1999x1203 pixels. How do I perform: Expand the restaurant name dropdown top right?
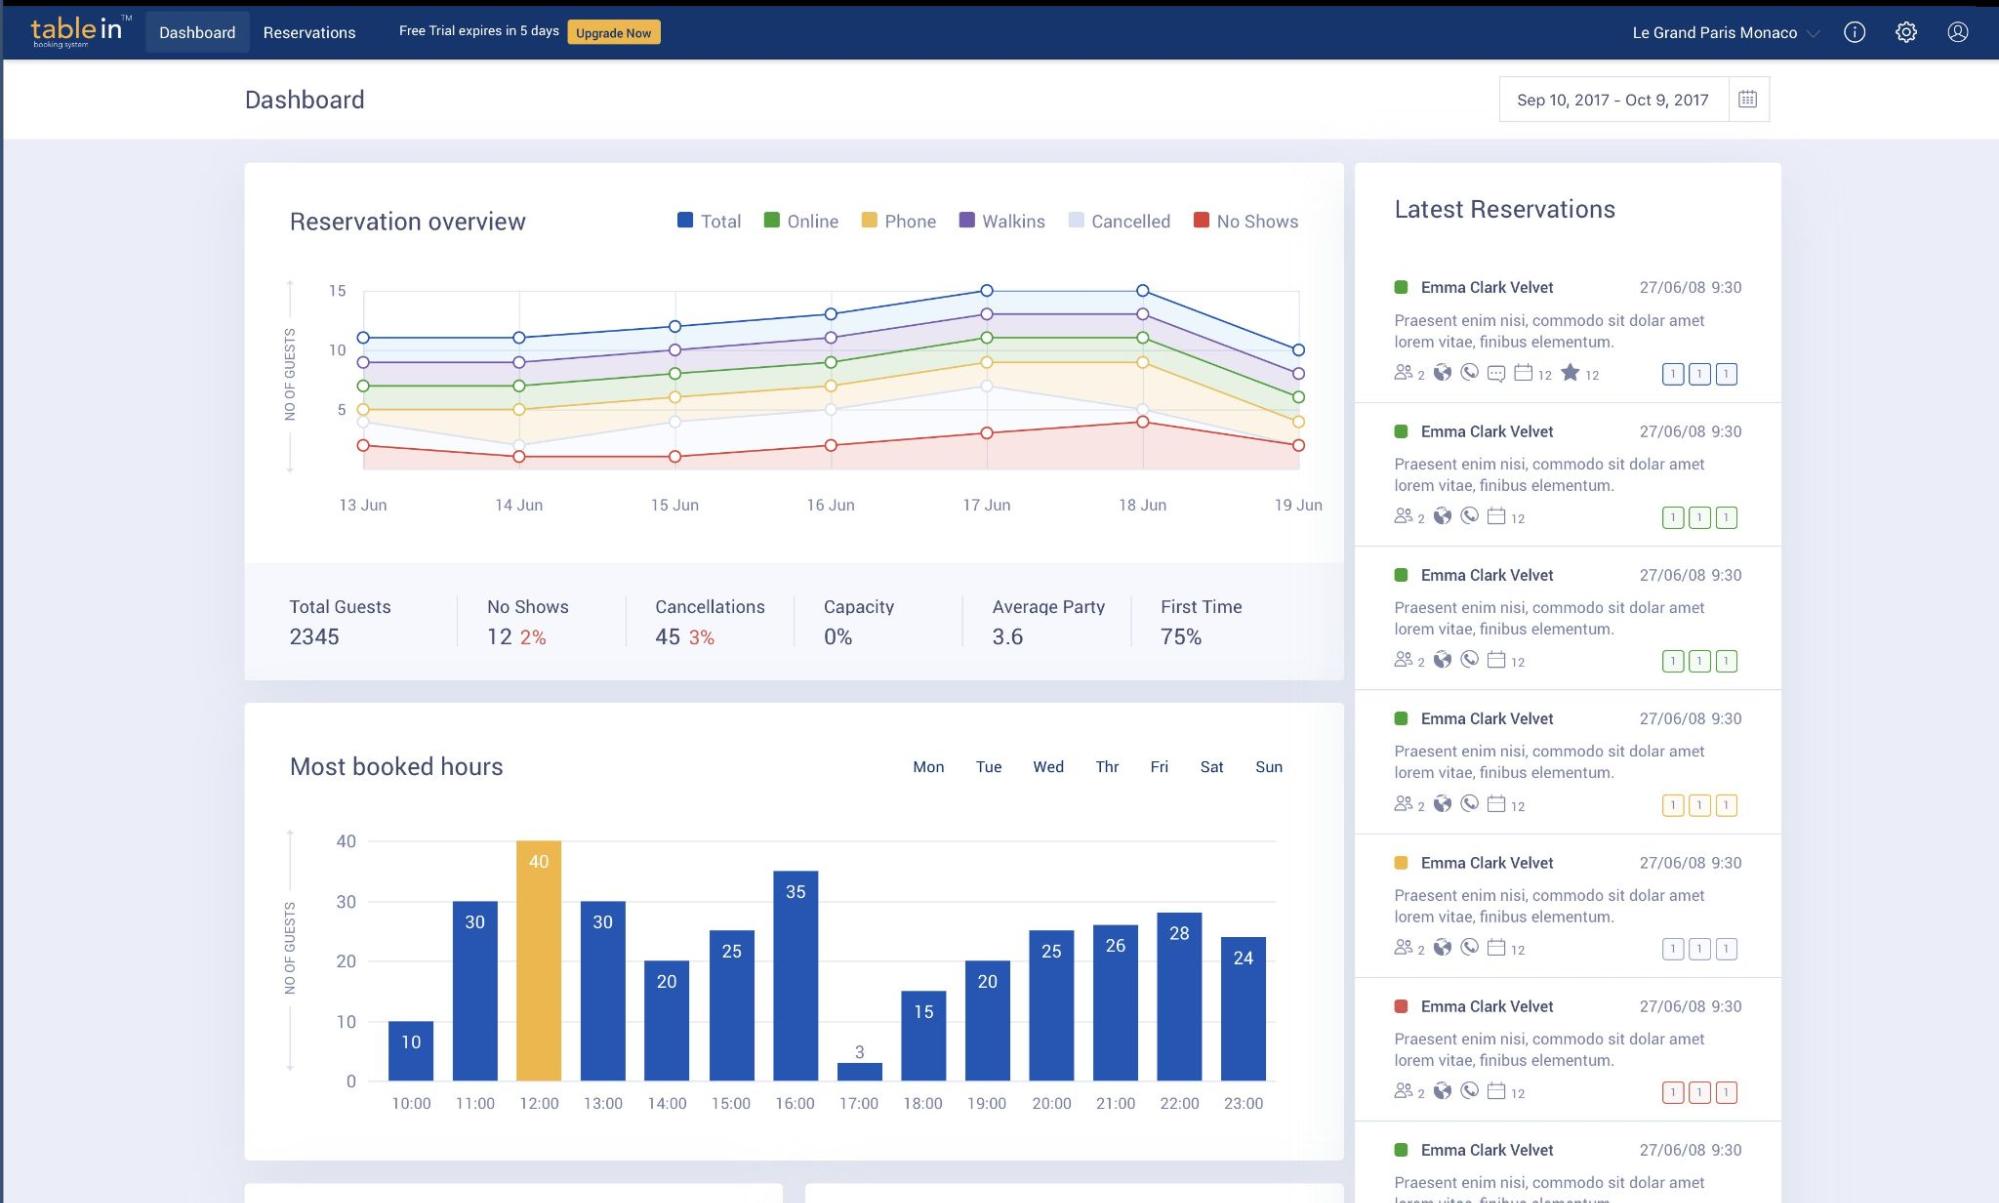[x=1813, y=31]
